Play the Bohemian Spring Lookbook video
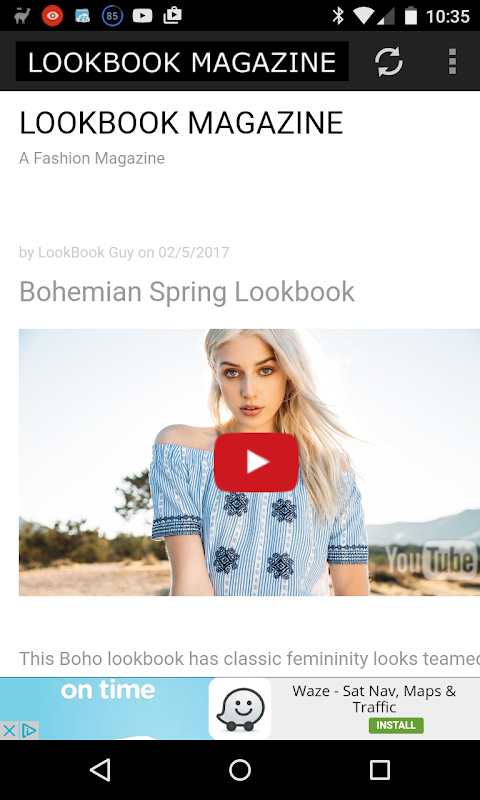 pos(256,462)
